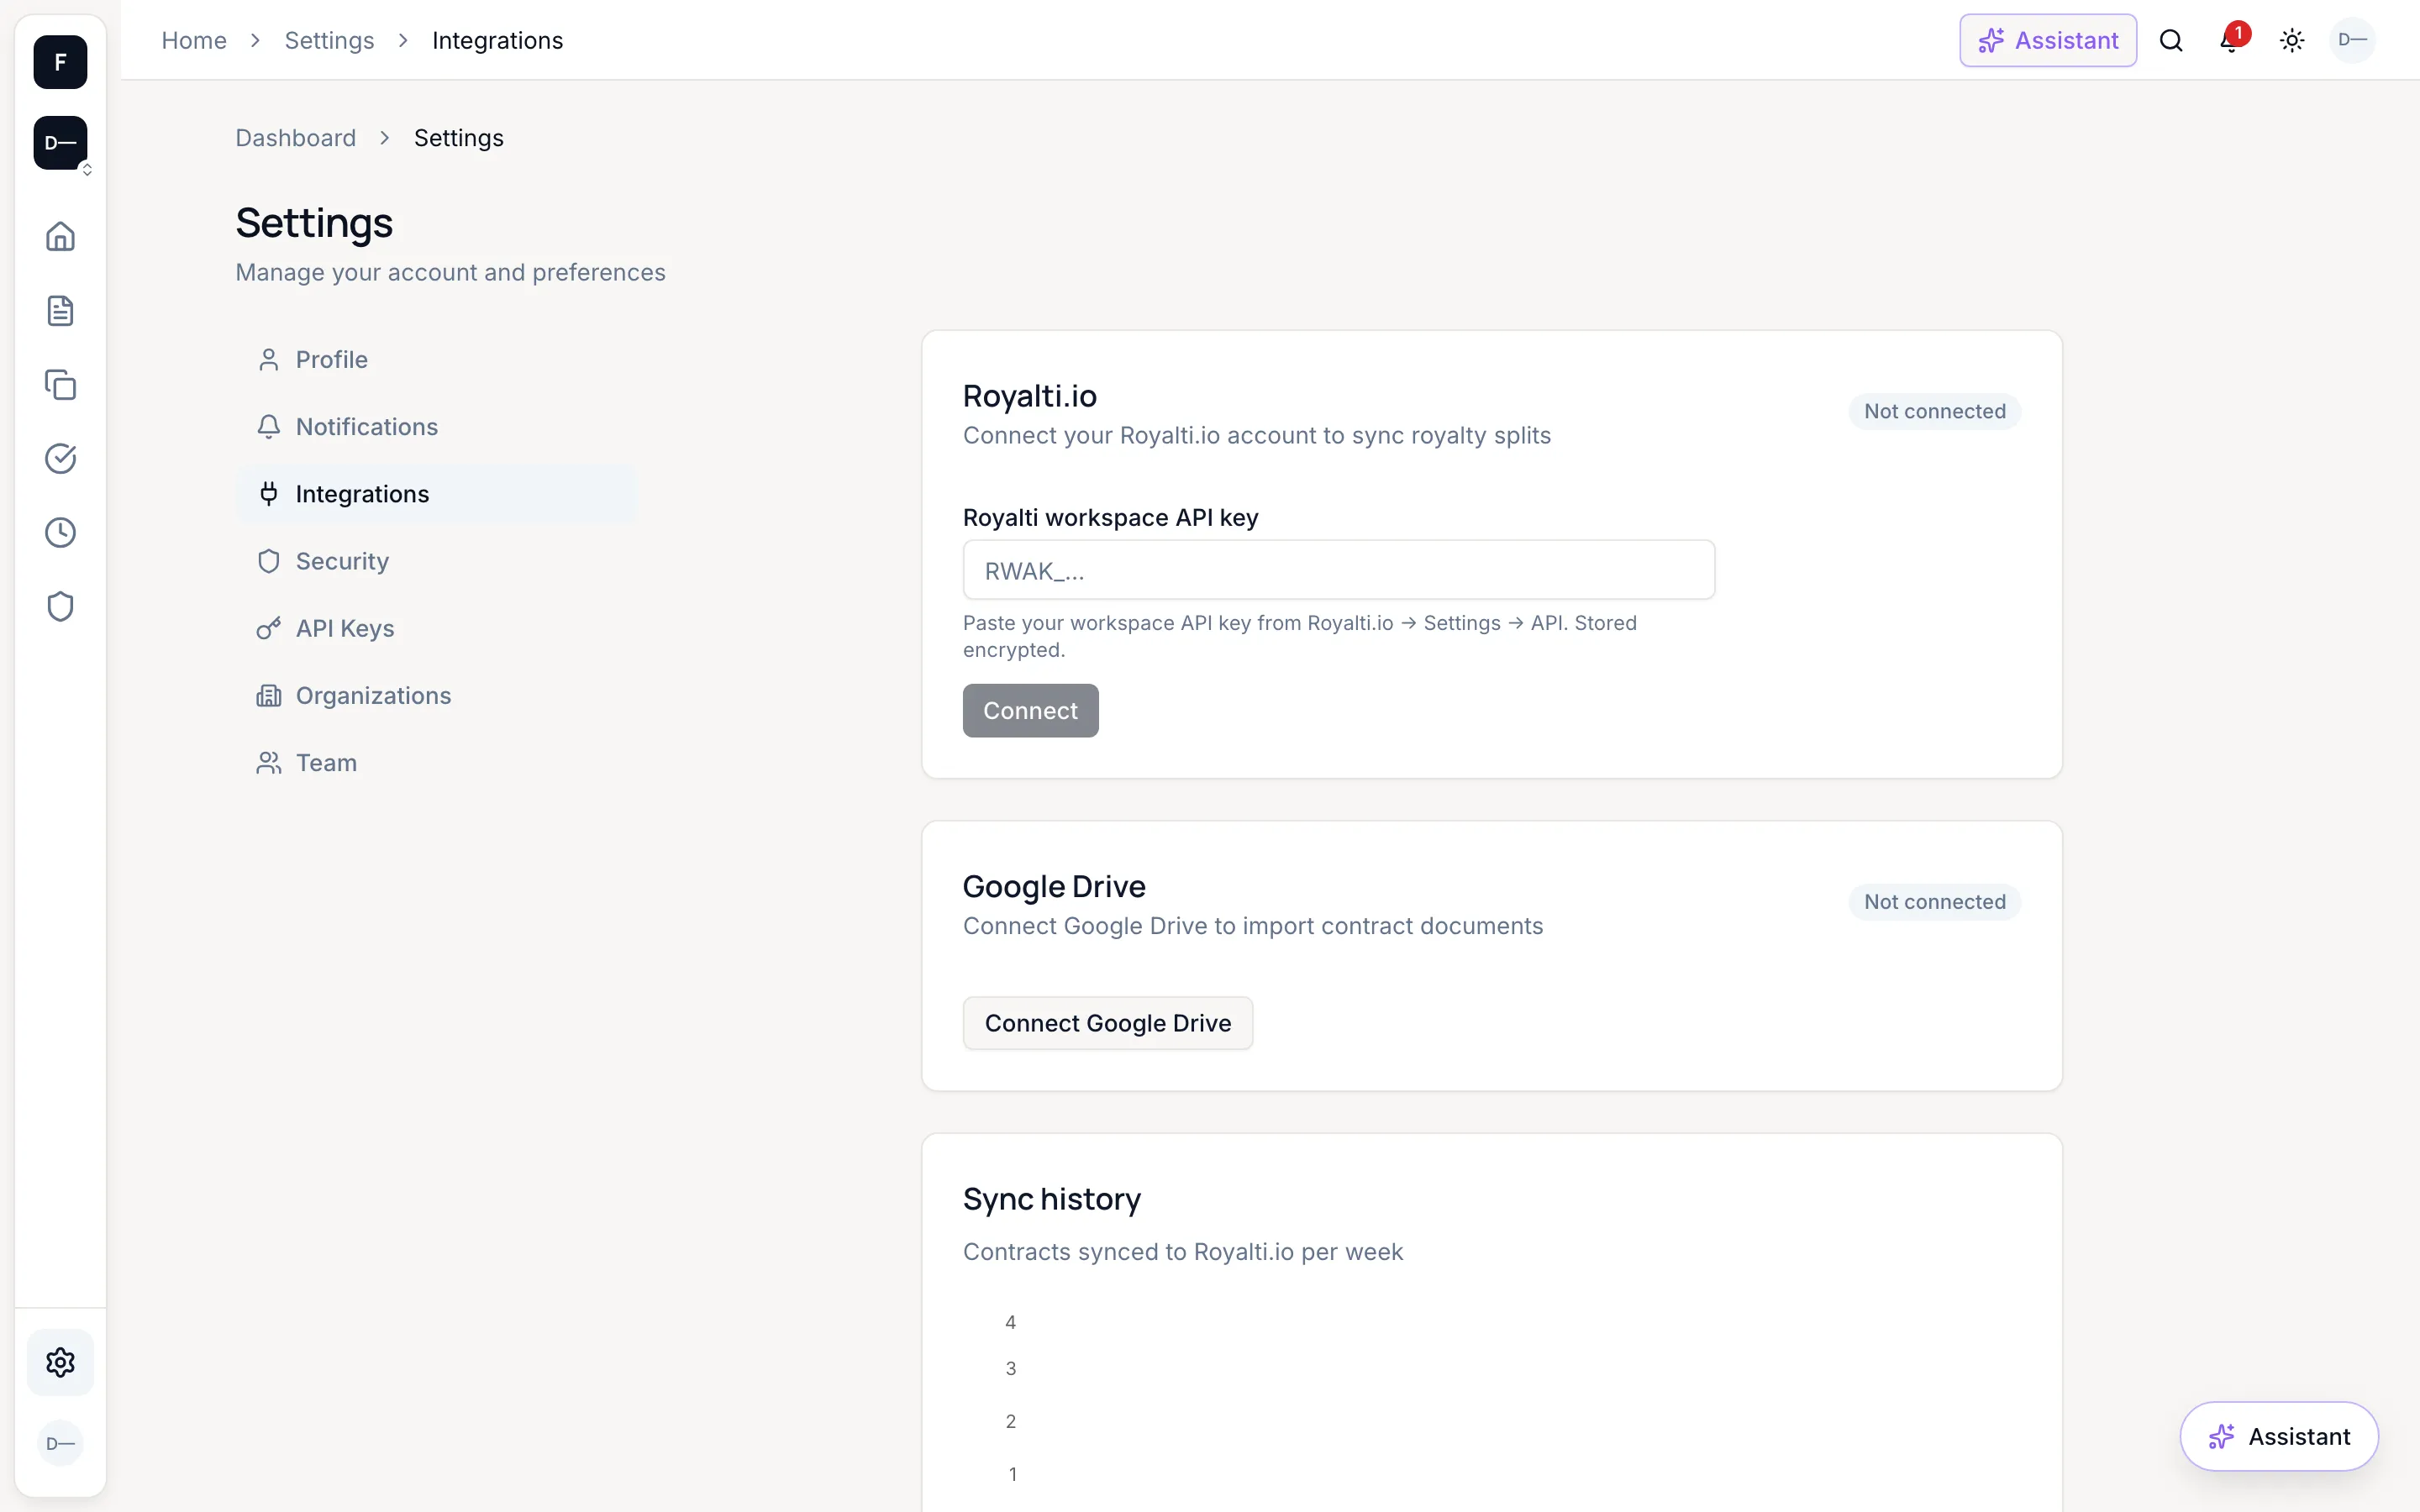Click the Connect Google Drive button
Viewport: 2420px width, 1512px height.
coord(1107,1023)
